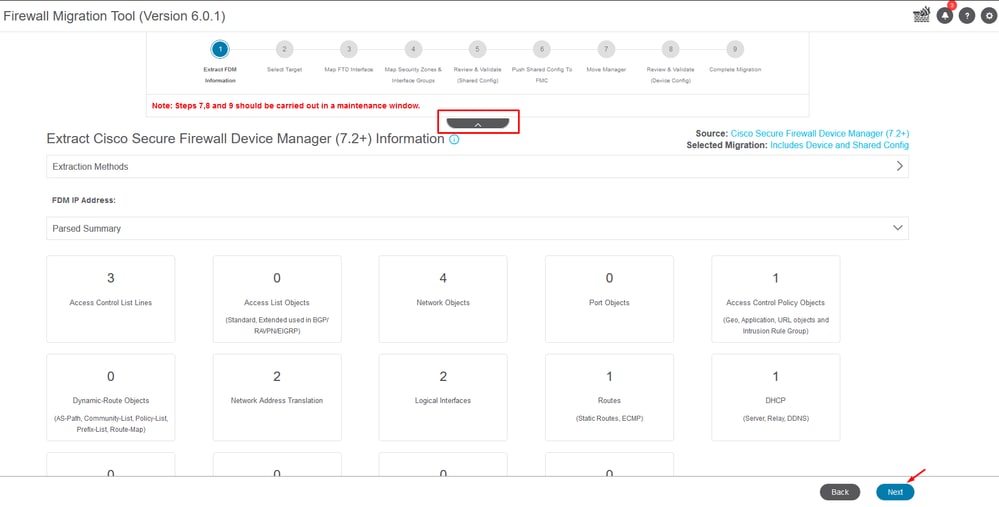Viewport: 999px width, 507px height.
Task: Collapse the Parsed Summary section
Action: coord(477,228)
